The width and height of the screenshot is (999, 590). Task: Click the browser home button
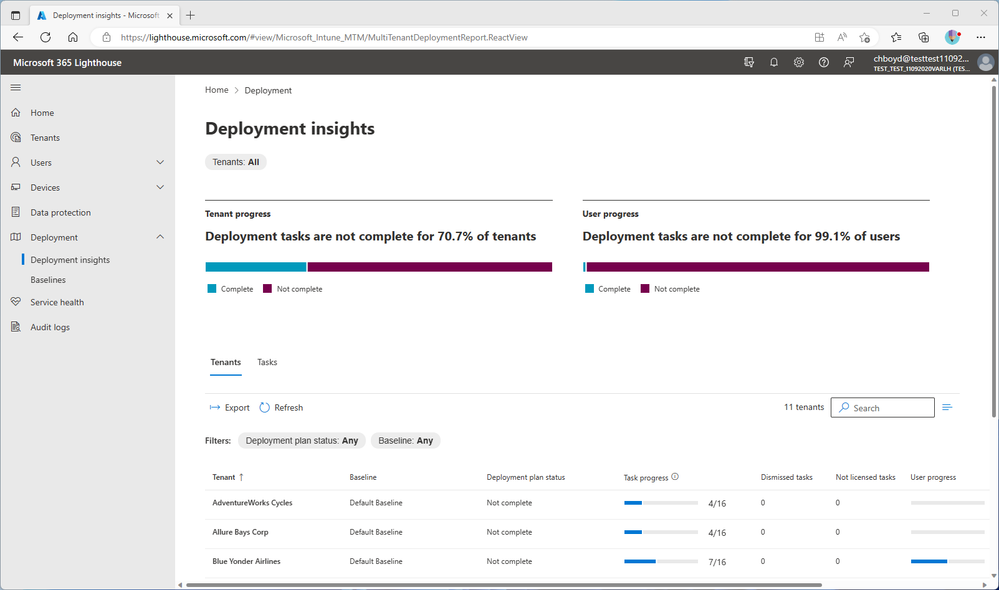tap(73, 37)
